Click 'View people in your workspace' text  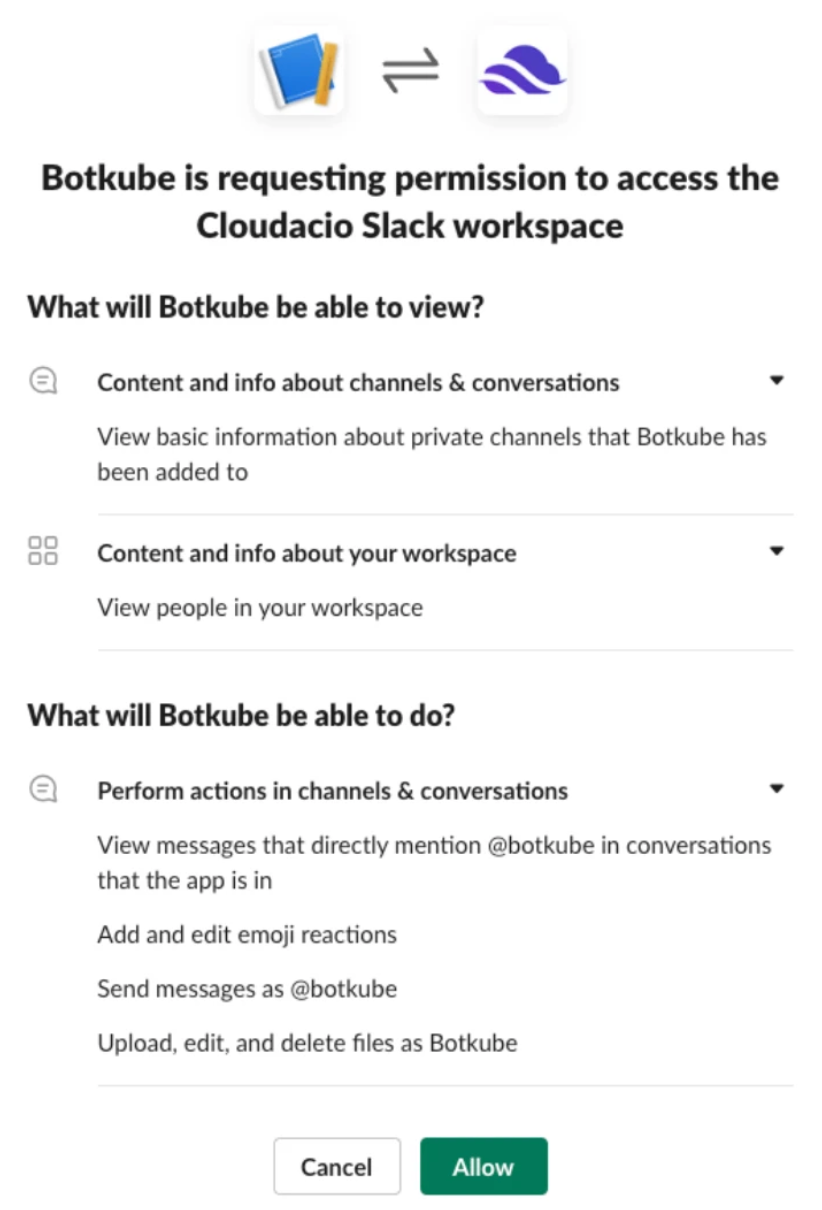[260, 608]
